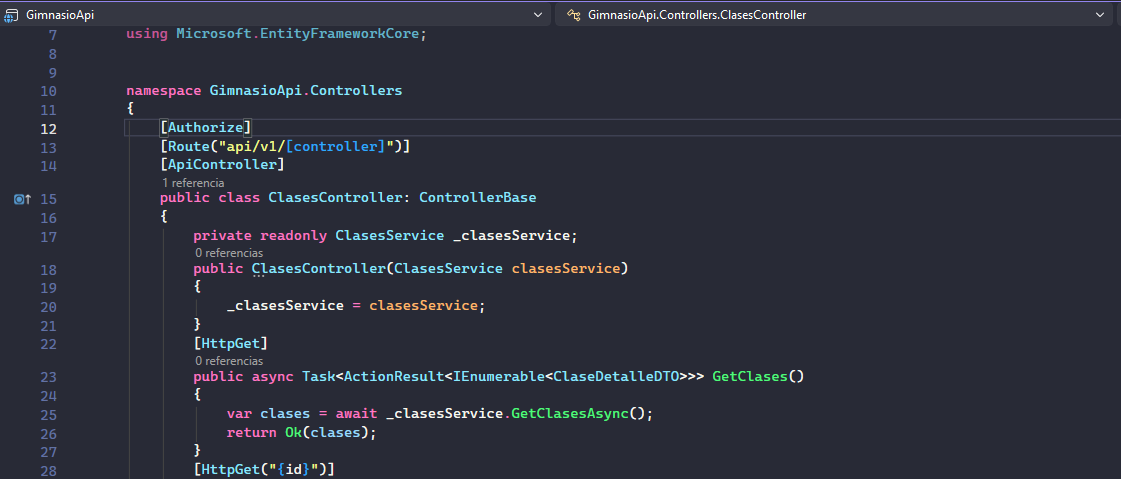The image size is (1121, 479).
Task: Open the GimnasioApi project dropdown arrow
Action: [x=539, y=15]
